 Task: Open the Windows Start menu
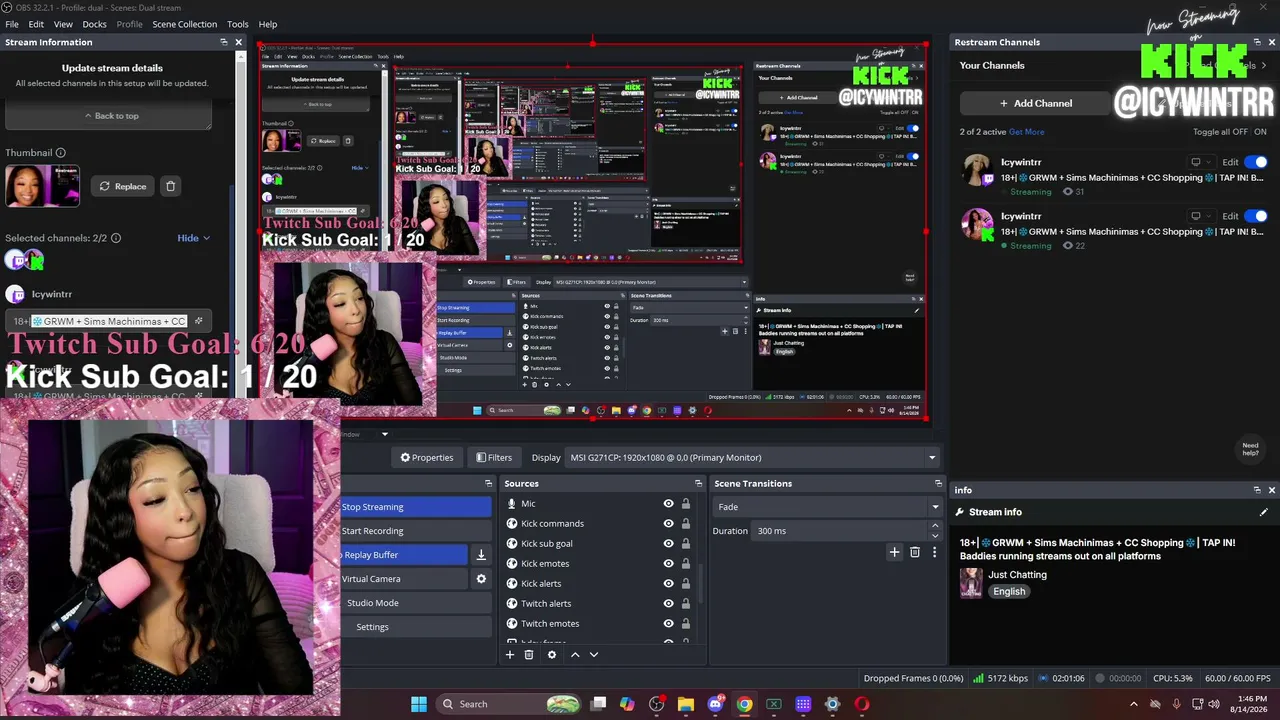coord(419,704)
